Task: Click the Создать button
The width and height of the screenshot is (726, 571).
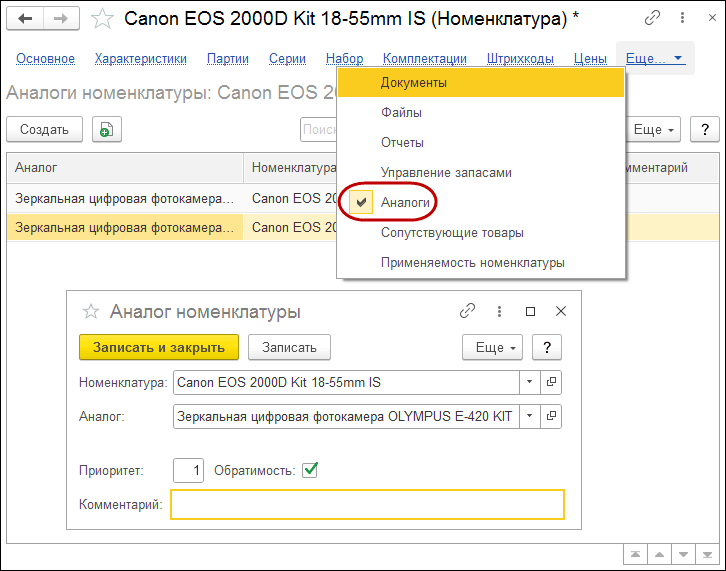Action: [x=44, y=129]
